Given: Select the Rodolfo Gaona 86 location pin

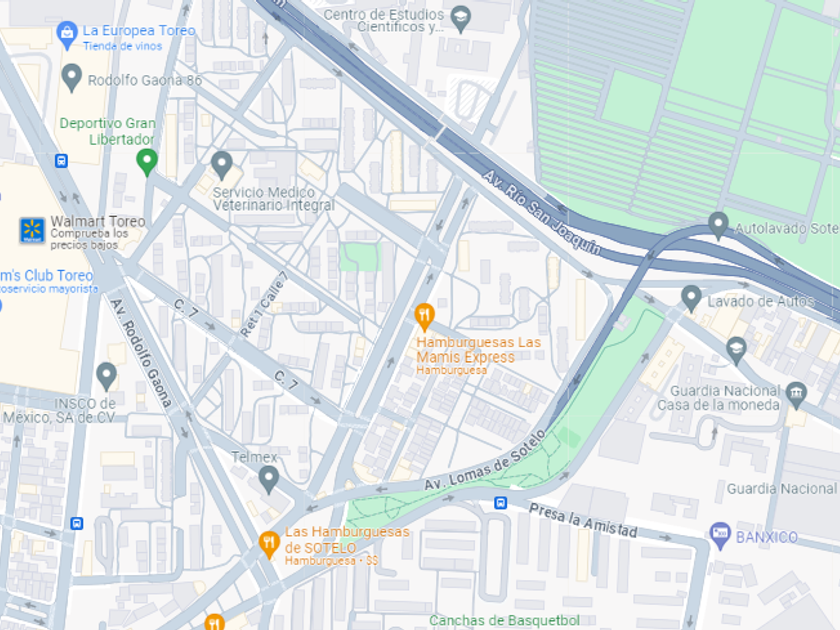Looking at the screenshot, I should pos(71,78).
